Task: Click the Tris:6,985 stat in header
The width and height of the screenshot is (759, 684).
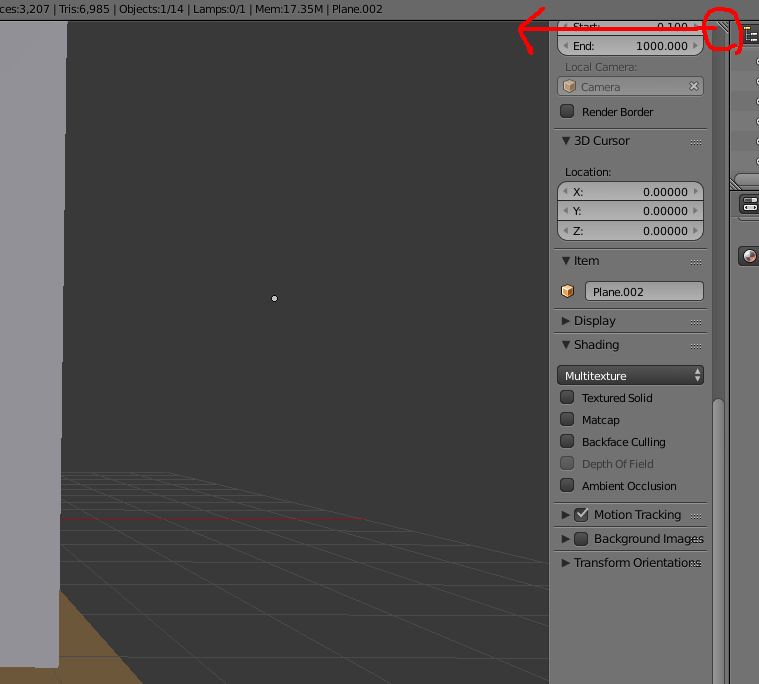Action: coord(84,9)
